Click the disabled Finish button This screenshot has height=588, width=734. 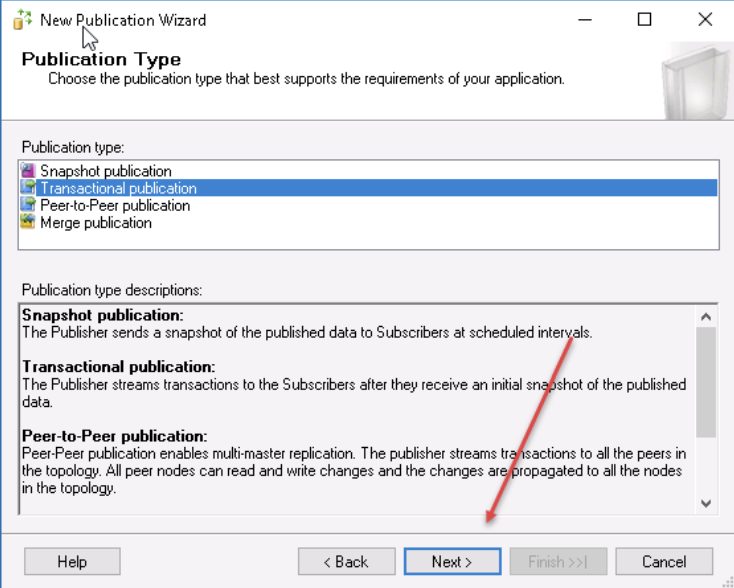coord(558,561)
